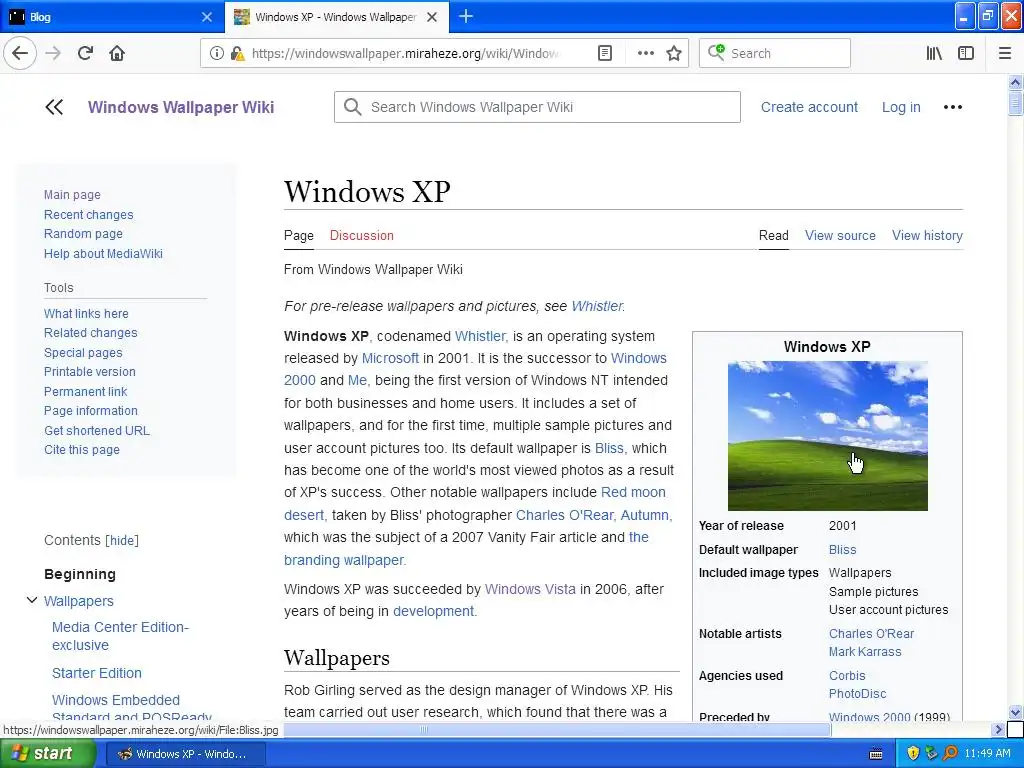The image size is (1024, 768).
Task: Open Printable version link
Action: click(89, 372)
